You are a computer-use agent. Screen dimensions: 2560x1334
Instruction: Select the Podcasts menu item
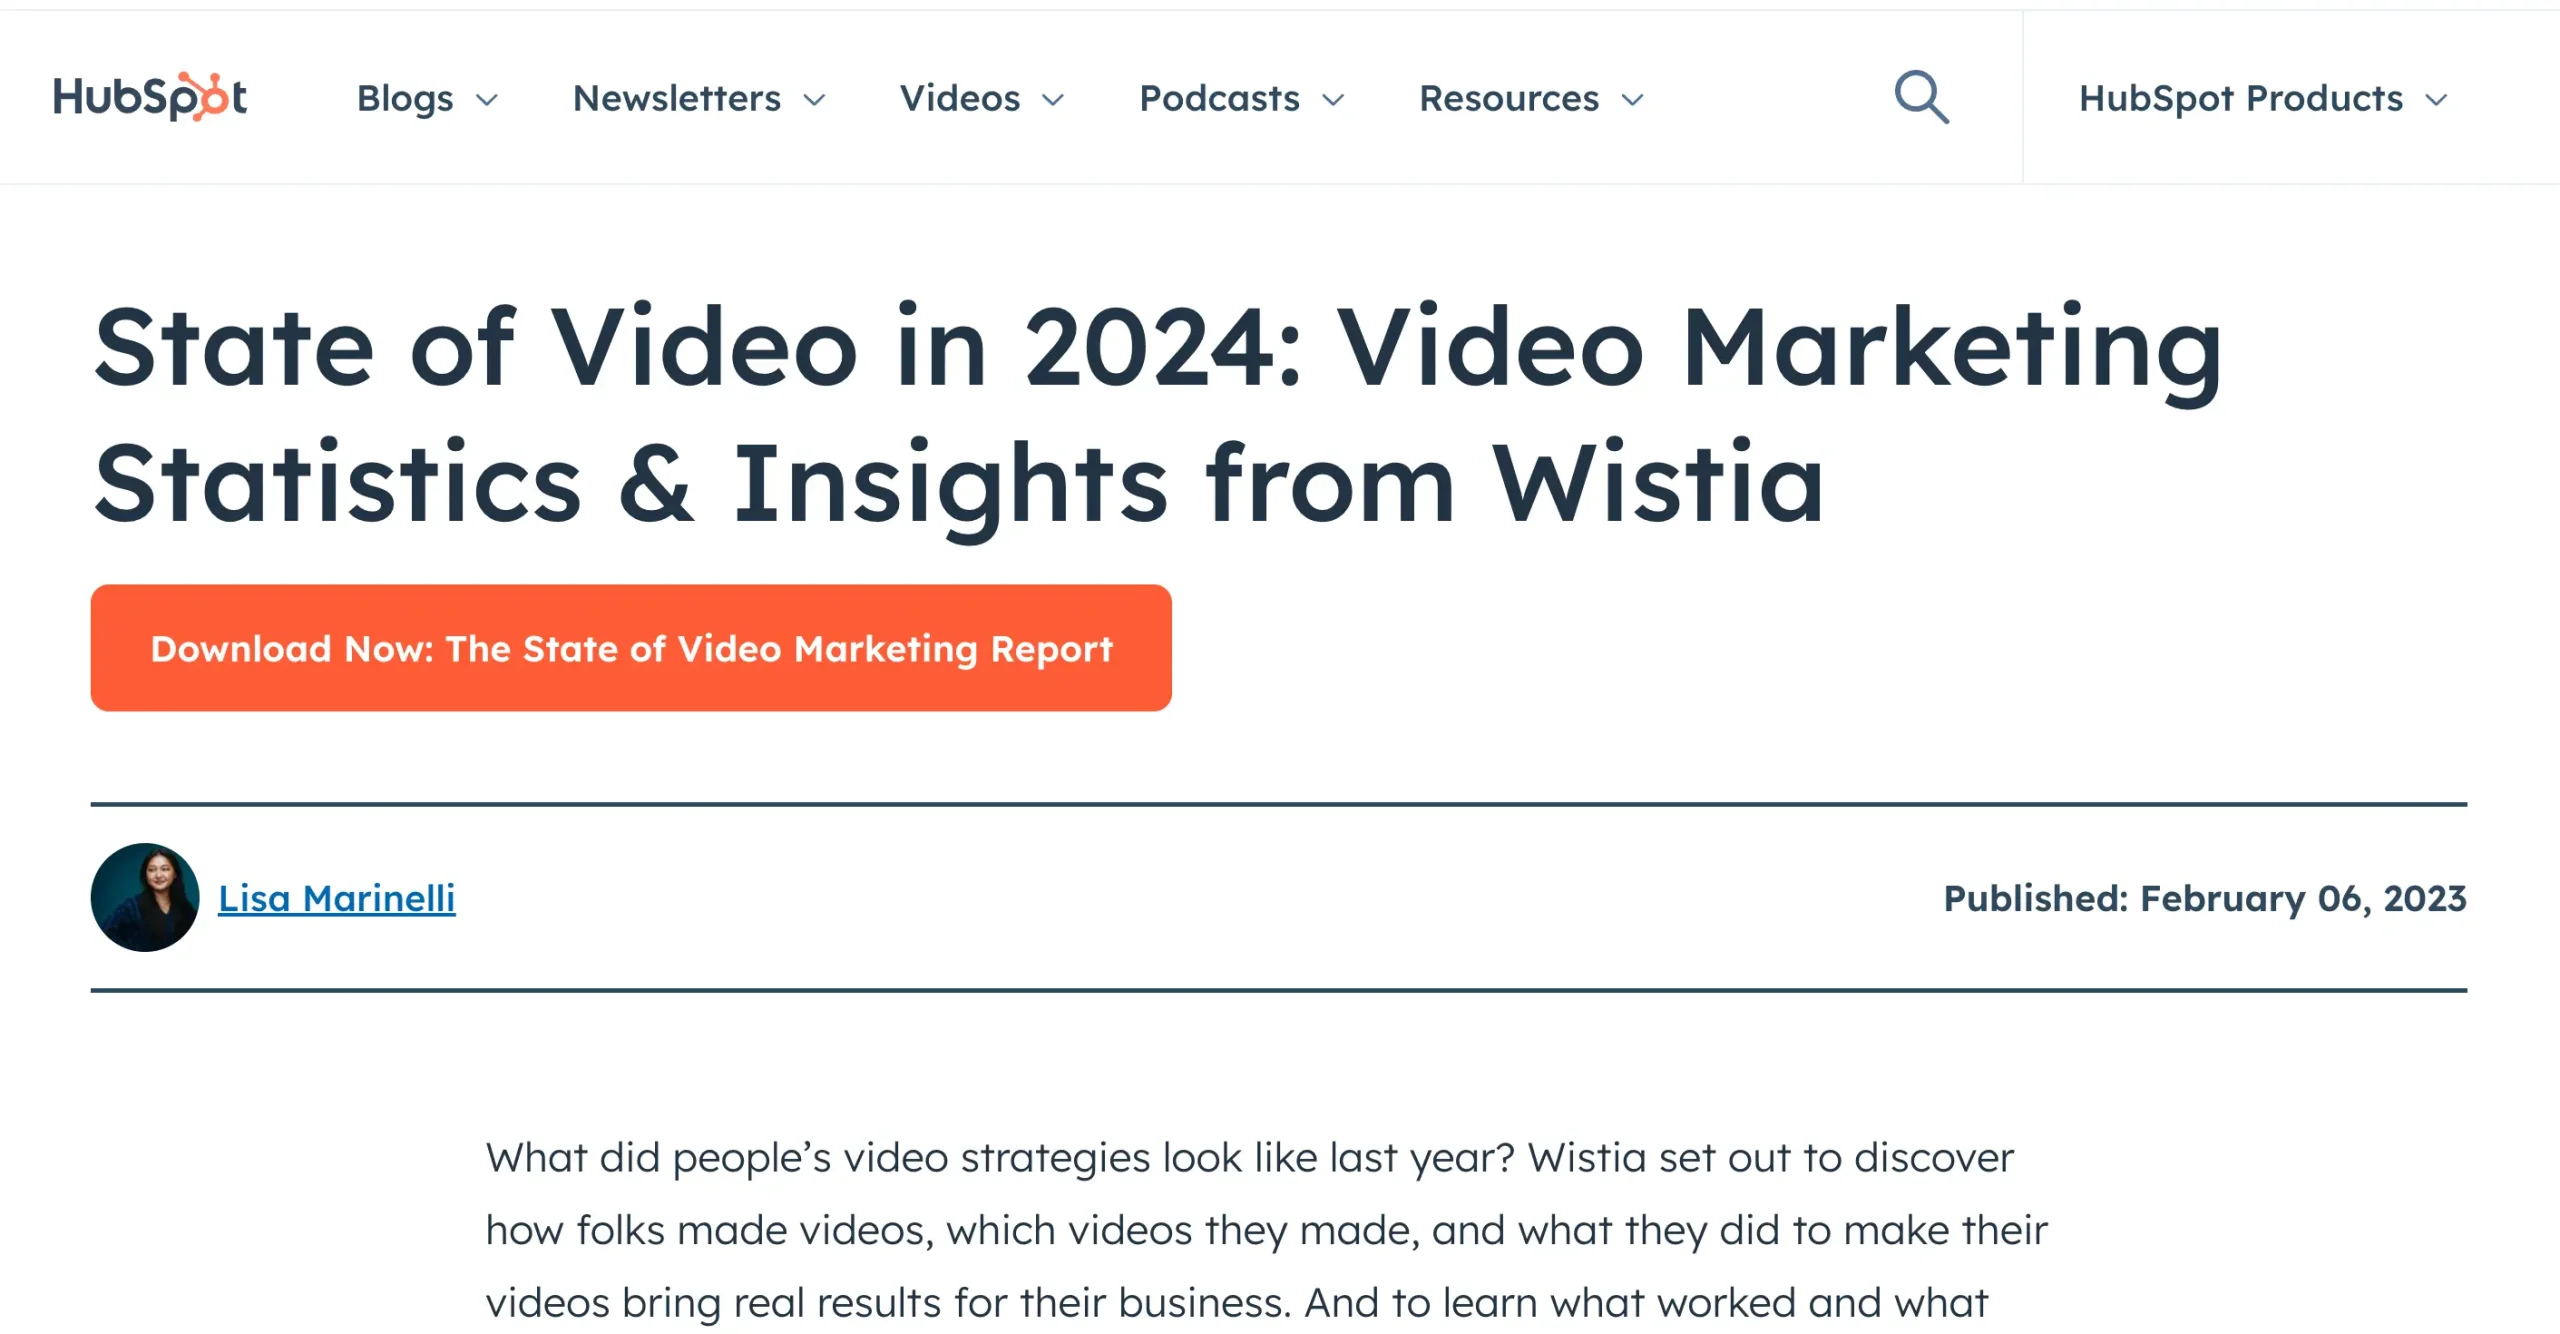[x=1219, y=98]
